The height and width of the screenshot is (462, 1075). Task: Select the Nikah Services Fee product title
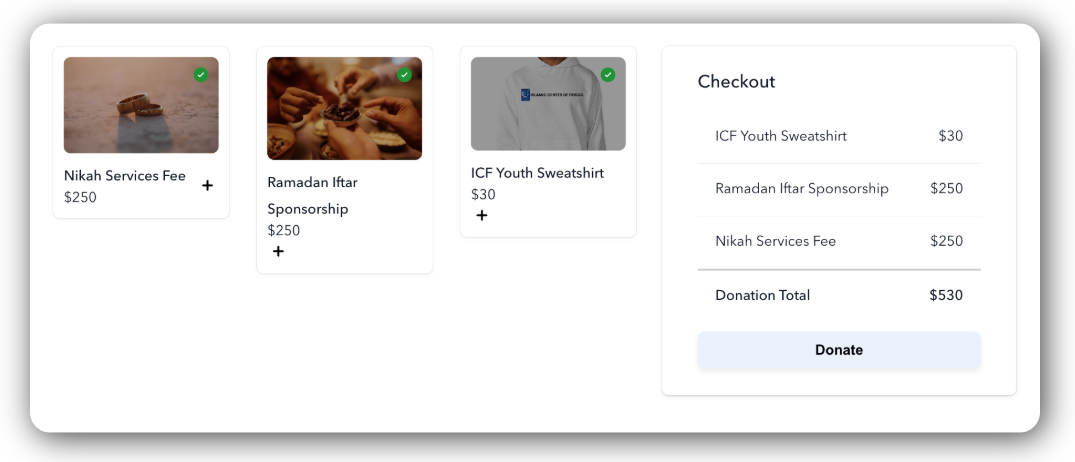tap(125, 175)
